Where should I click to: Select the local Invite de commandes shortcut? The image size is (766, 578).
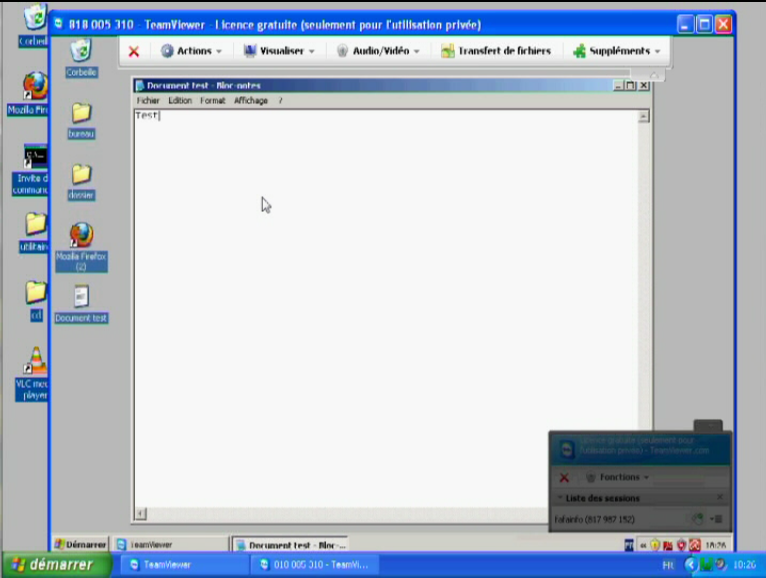(x=30, y=170)
